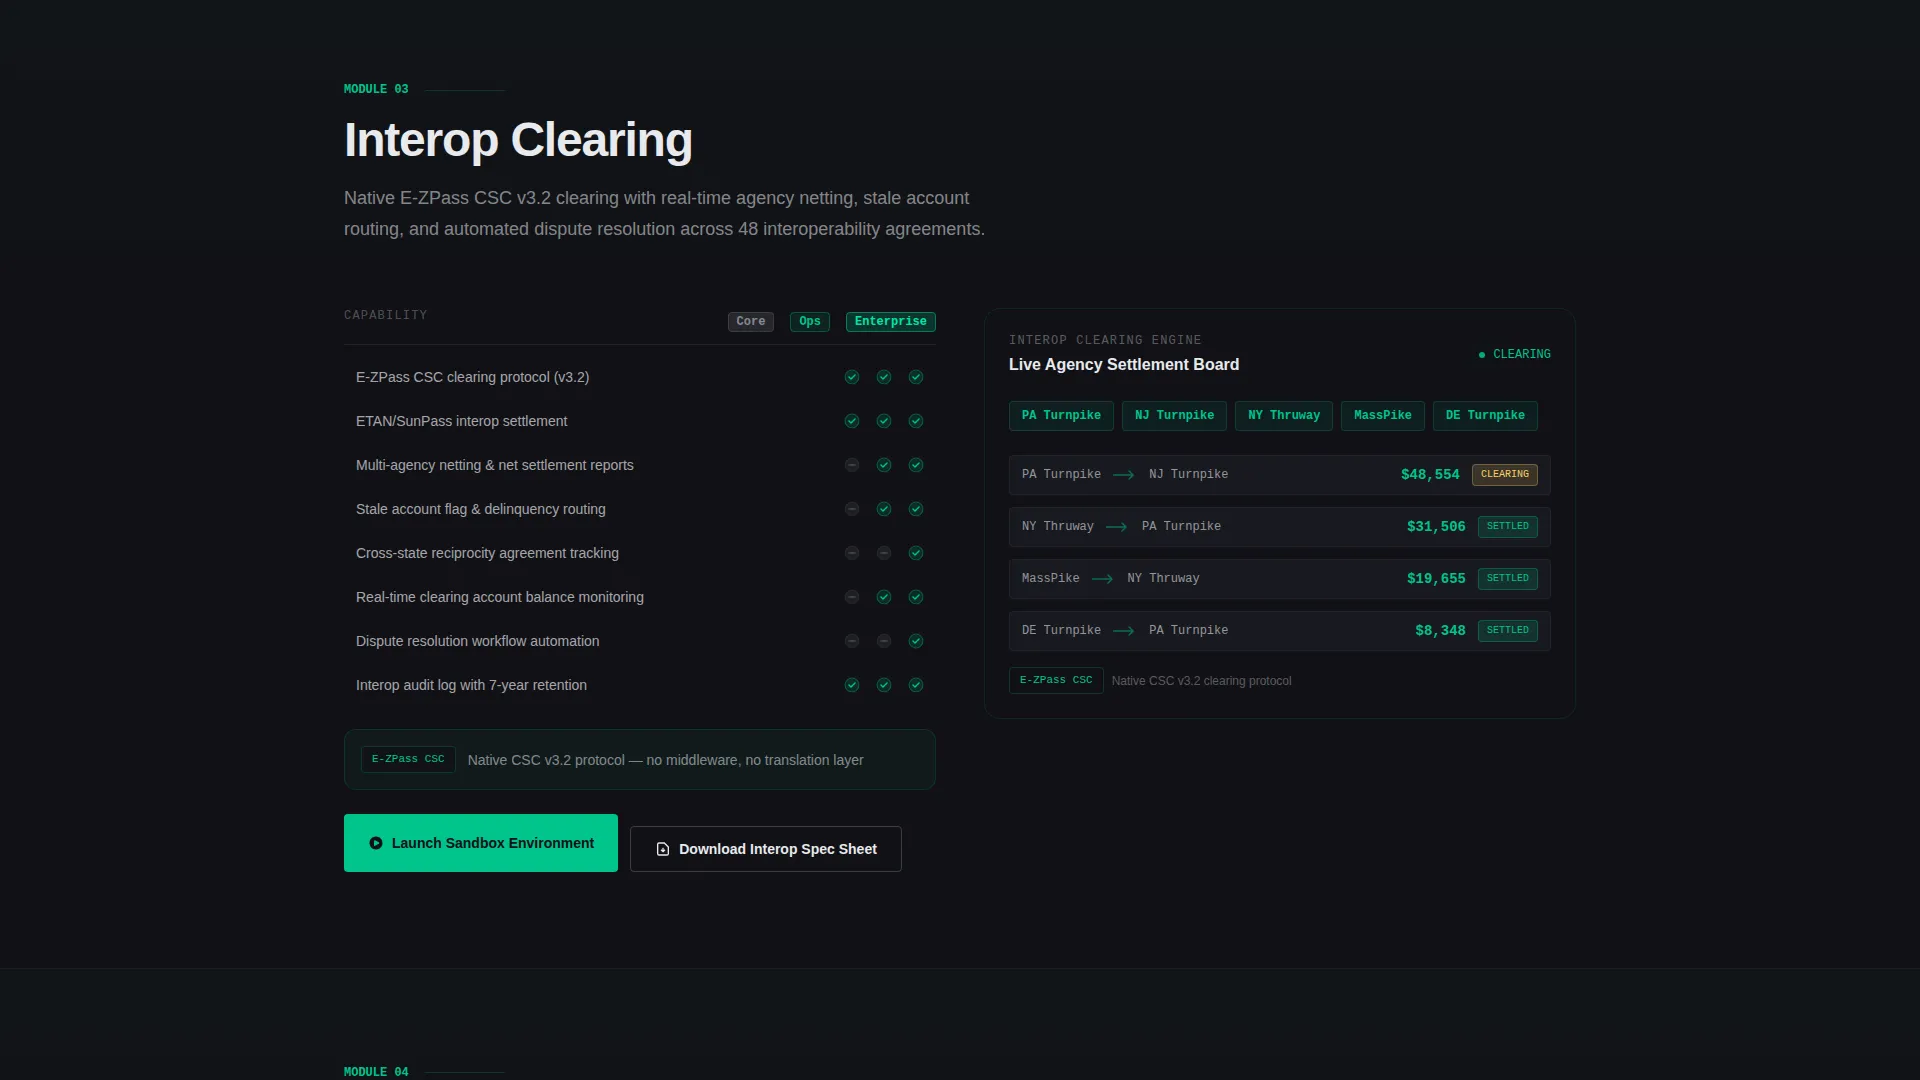Click 'Dispute resolution workflow automation' row label

click(478, 641)
